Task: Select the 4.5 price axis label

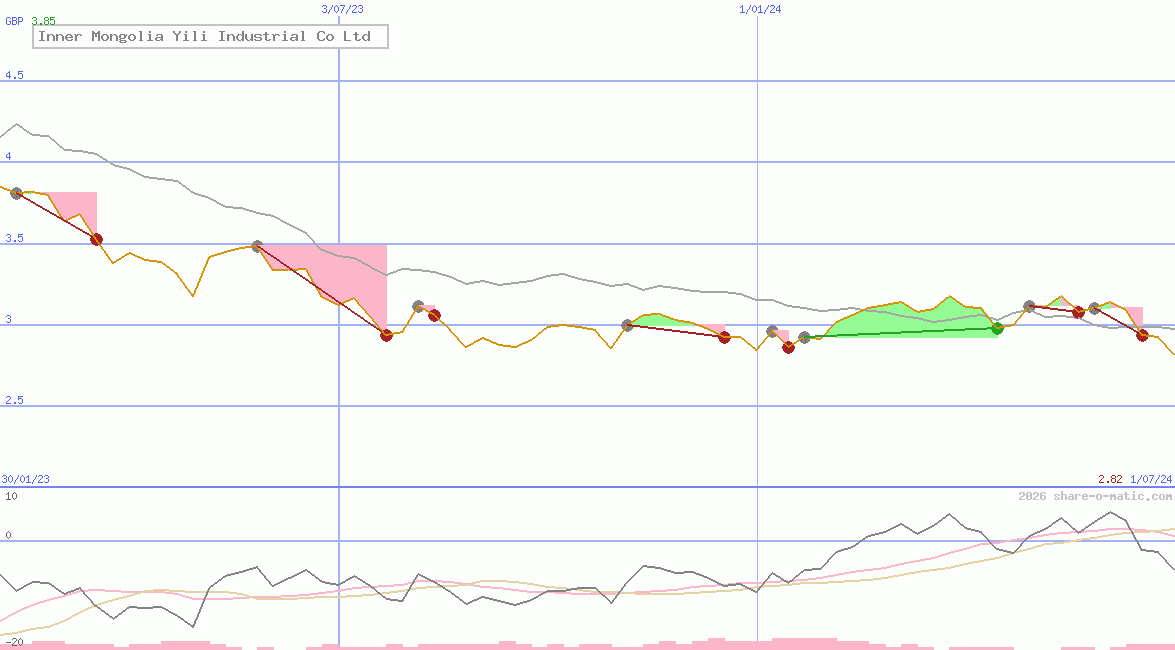Action: coord(14,76)
